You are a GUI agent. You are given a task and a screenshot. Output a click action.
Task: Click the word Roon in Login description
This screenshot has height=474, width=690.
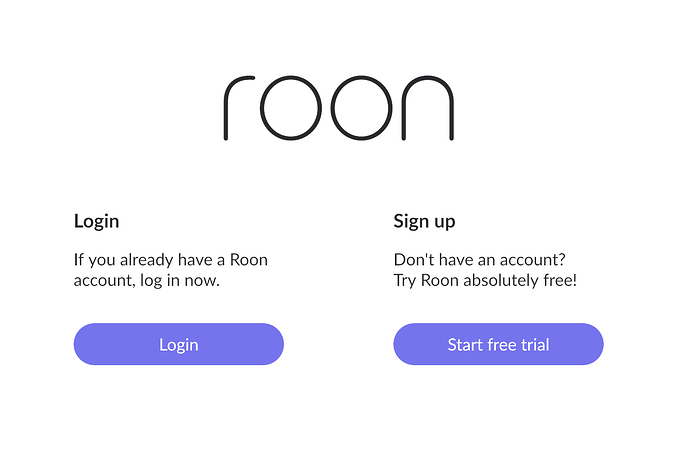[x=249, y=260]
